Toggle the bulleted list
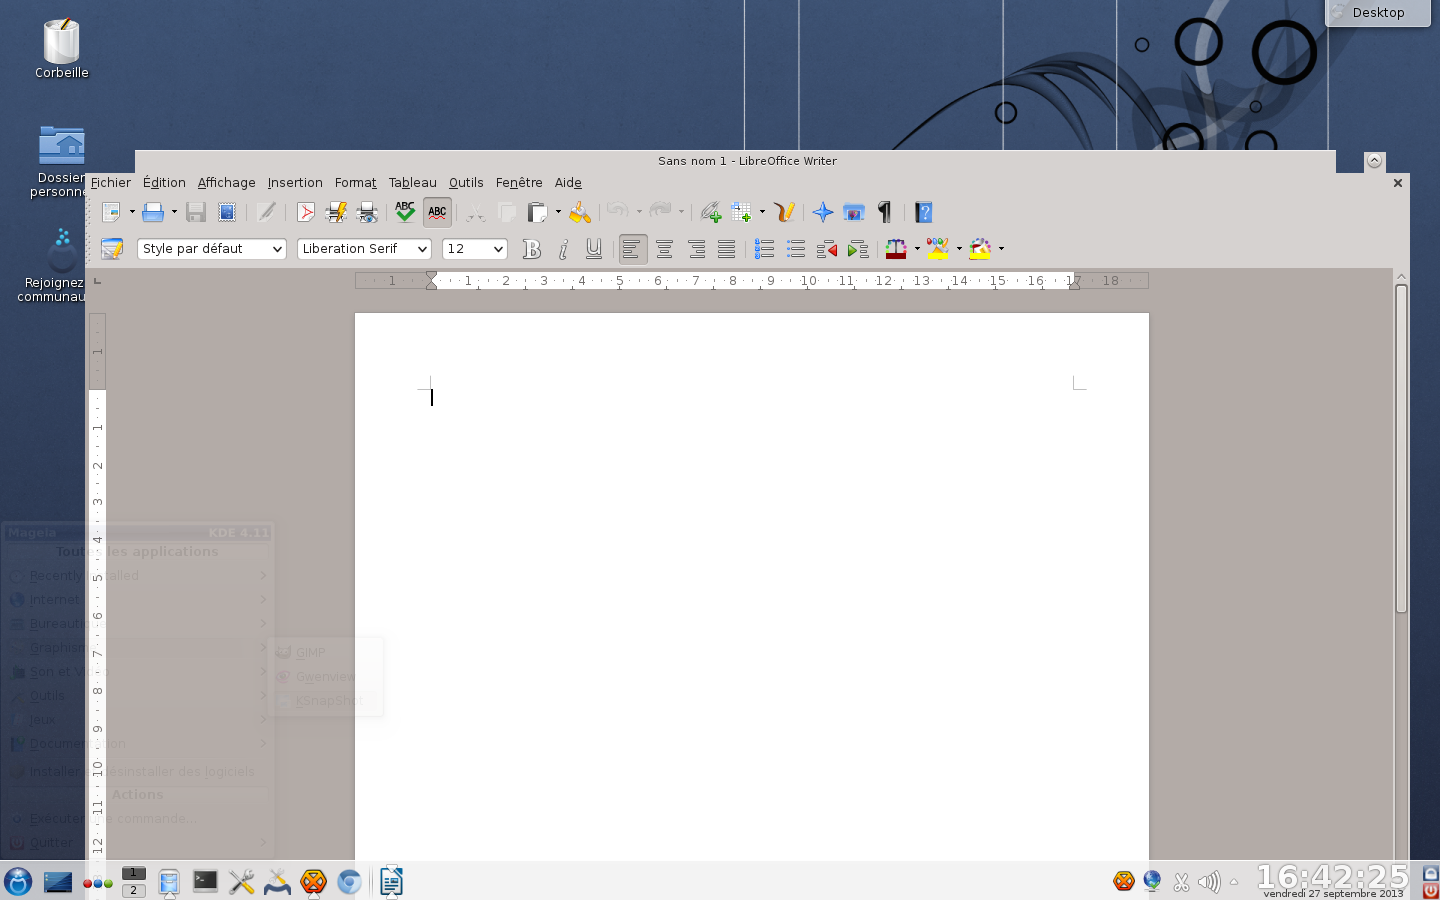The width and height of the screenshot is (1440, 900). point(796,249)
